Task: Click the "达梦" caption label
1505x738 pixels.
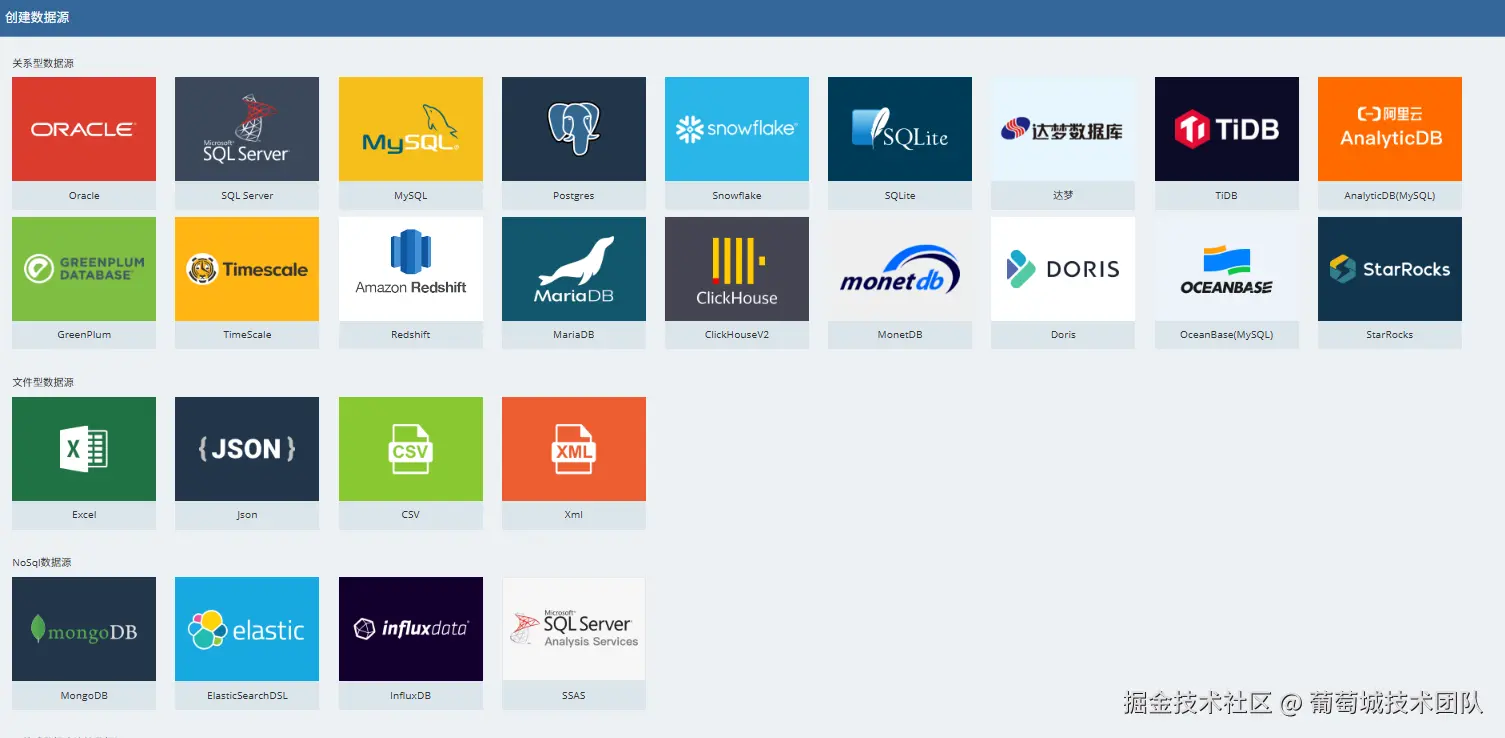Action: point(1063,196)
